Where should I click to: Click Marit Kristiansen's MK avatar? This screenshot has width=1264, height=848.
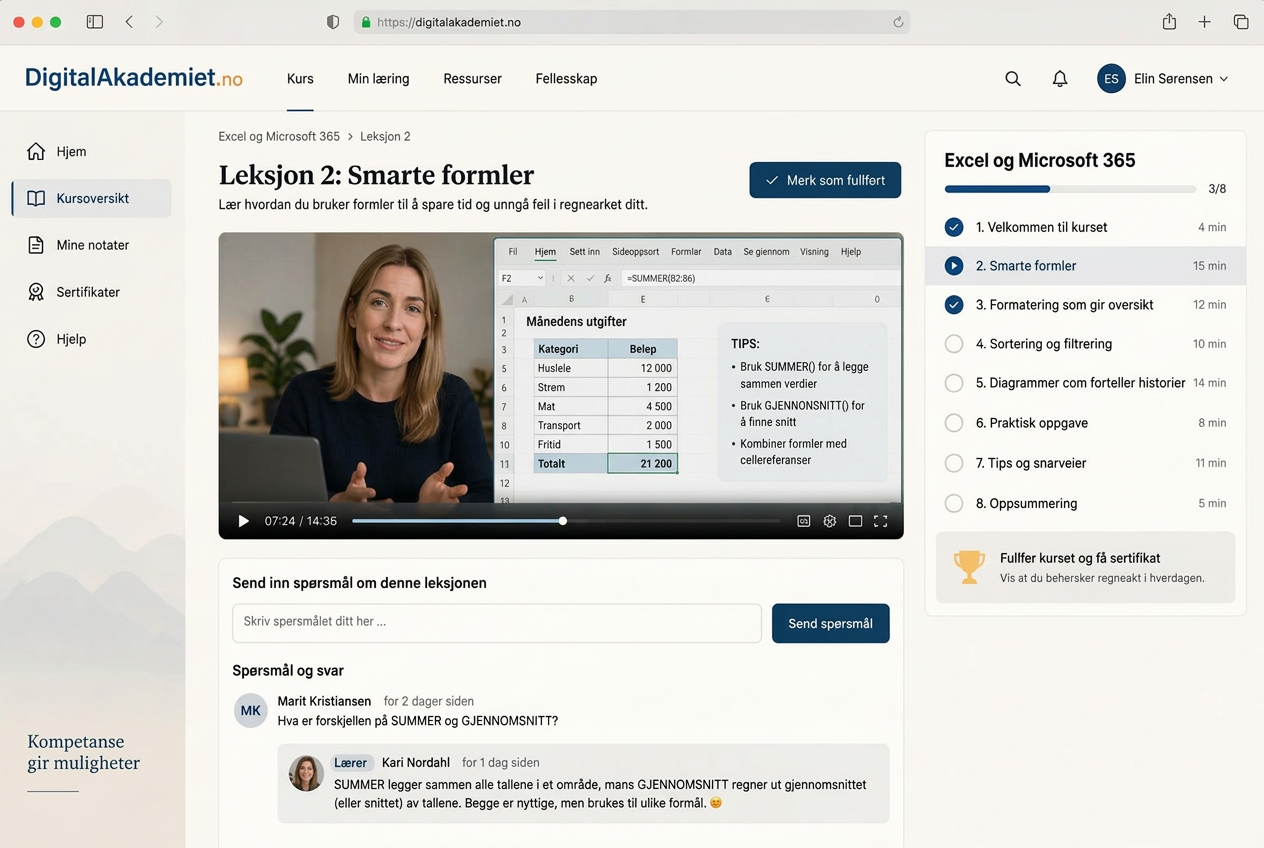pyautogui.click(x=251, y=711)
